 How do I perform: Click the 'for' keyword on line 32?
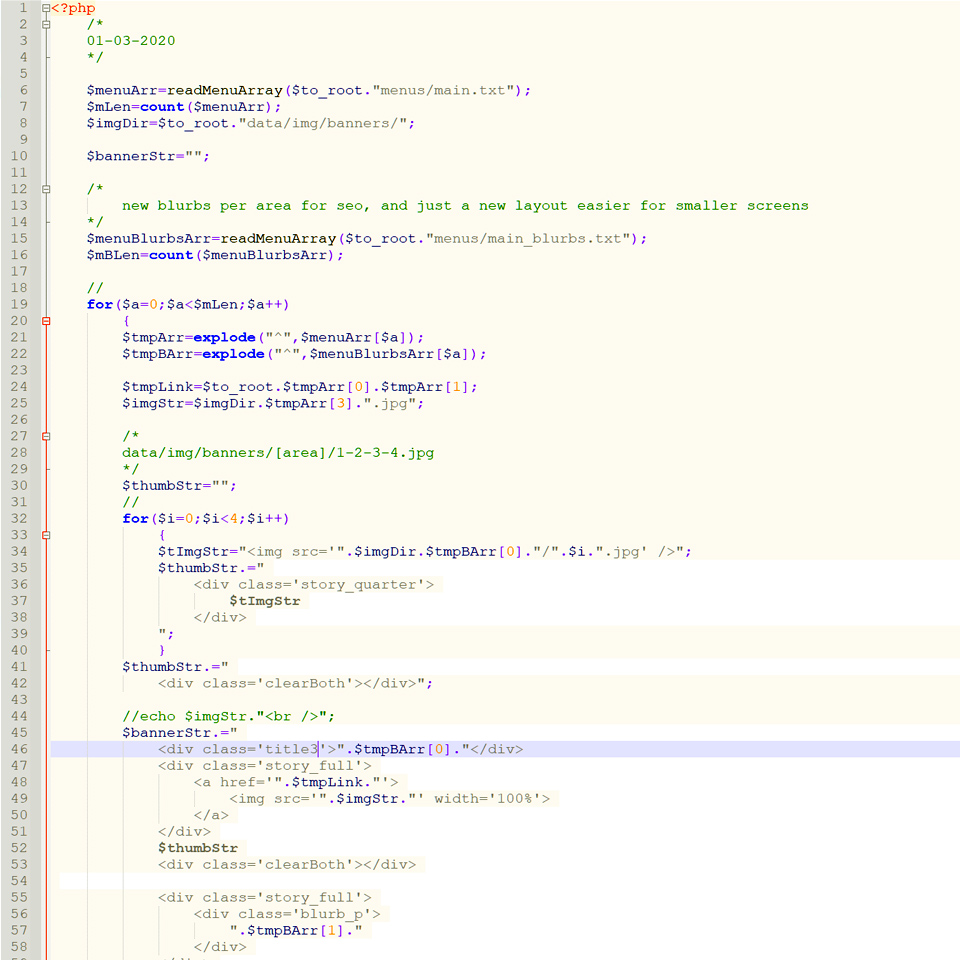tap(135, 519)
